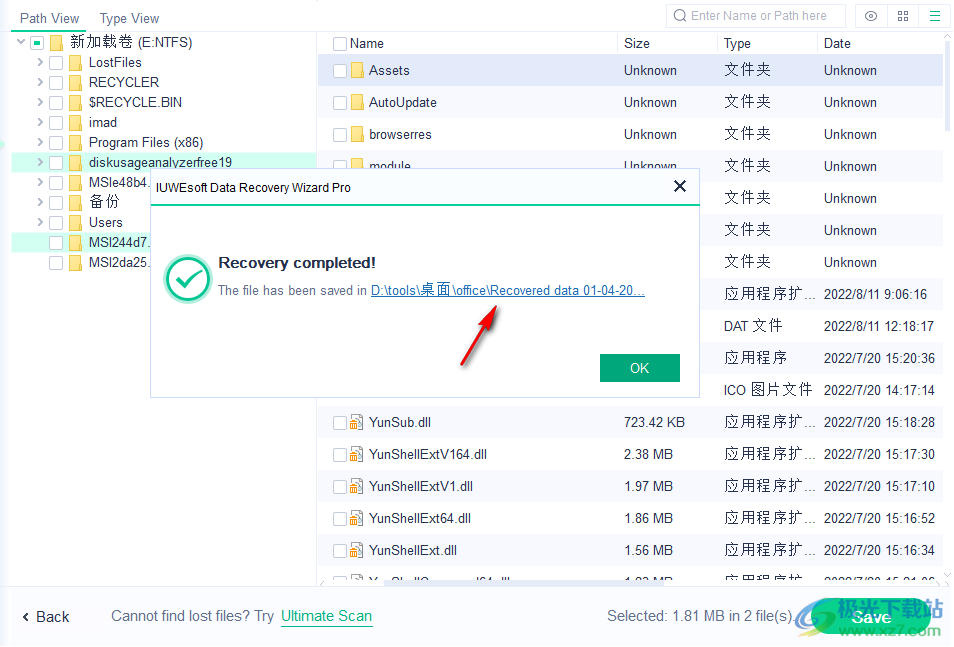Screen dimensions: 954x647
Task: Check the YunShellExtV164.dll checkbox
Action: point(339,455)
